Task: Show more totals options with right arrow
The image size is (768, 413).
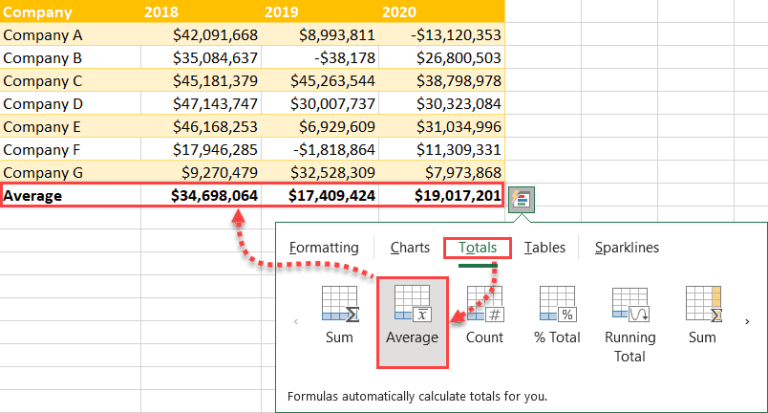Action: coord(747,322)
